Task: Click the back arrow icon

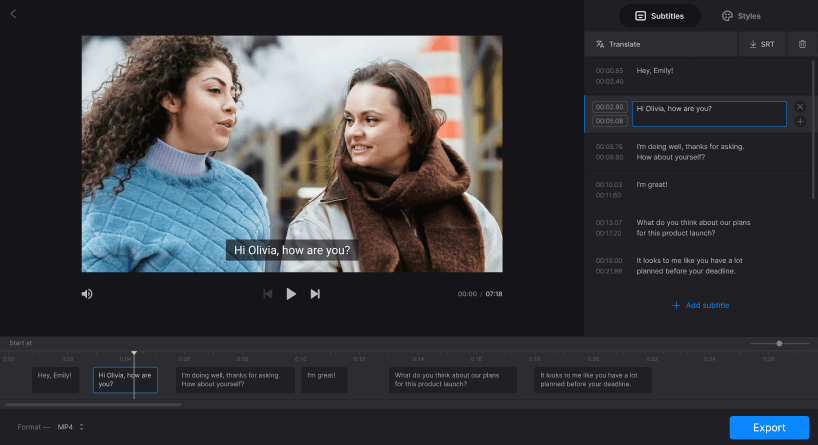Action: coord(13,14)
